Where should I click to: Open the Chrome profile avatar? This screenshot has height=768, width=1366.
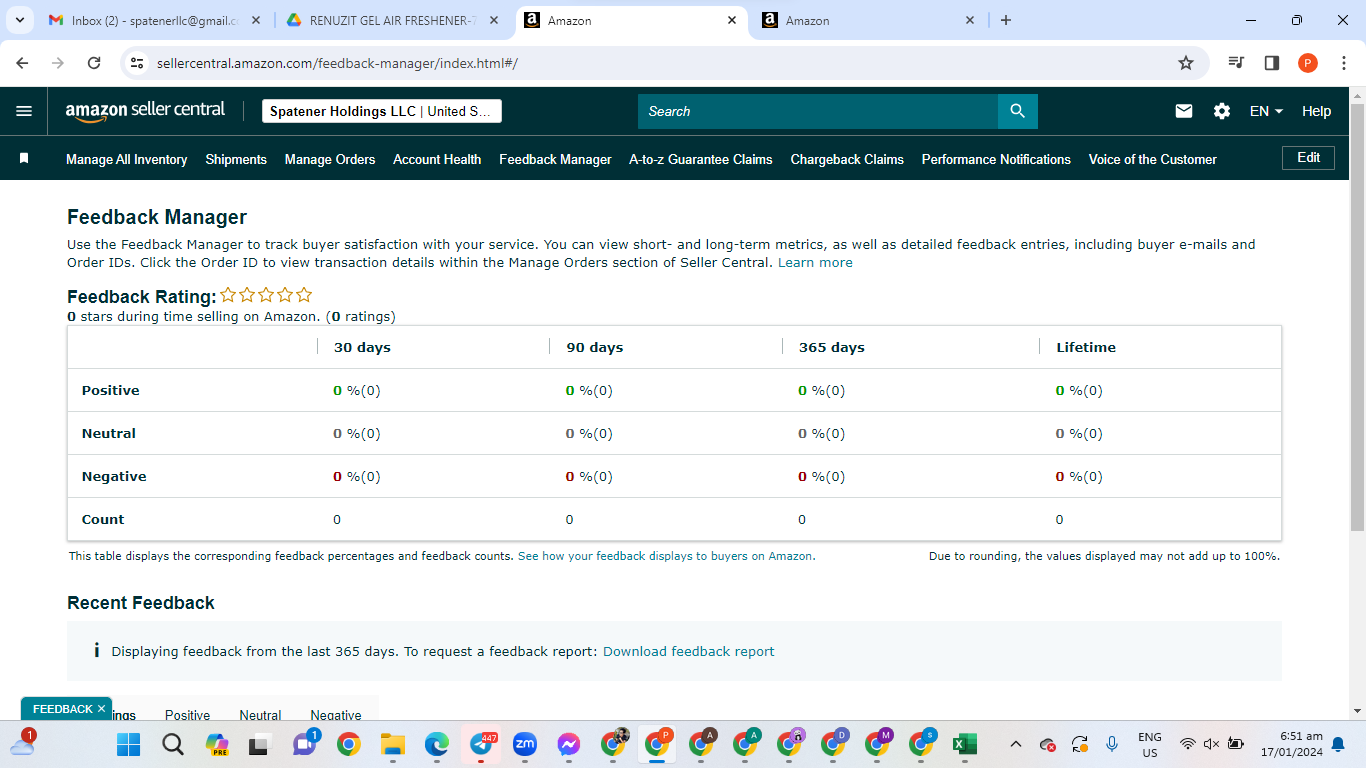coord(1308,63)
